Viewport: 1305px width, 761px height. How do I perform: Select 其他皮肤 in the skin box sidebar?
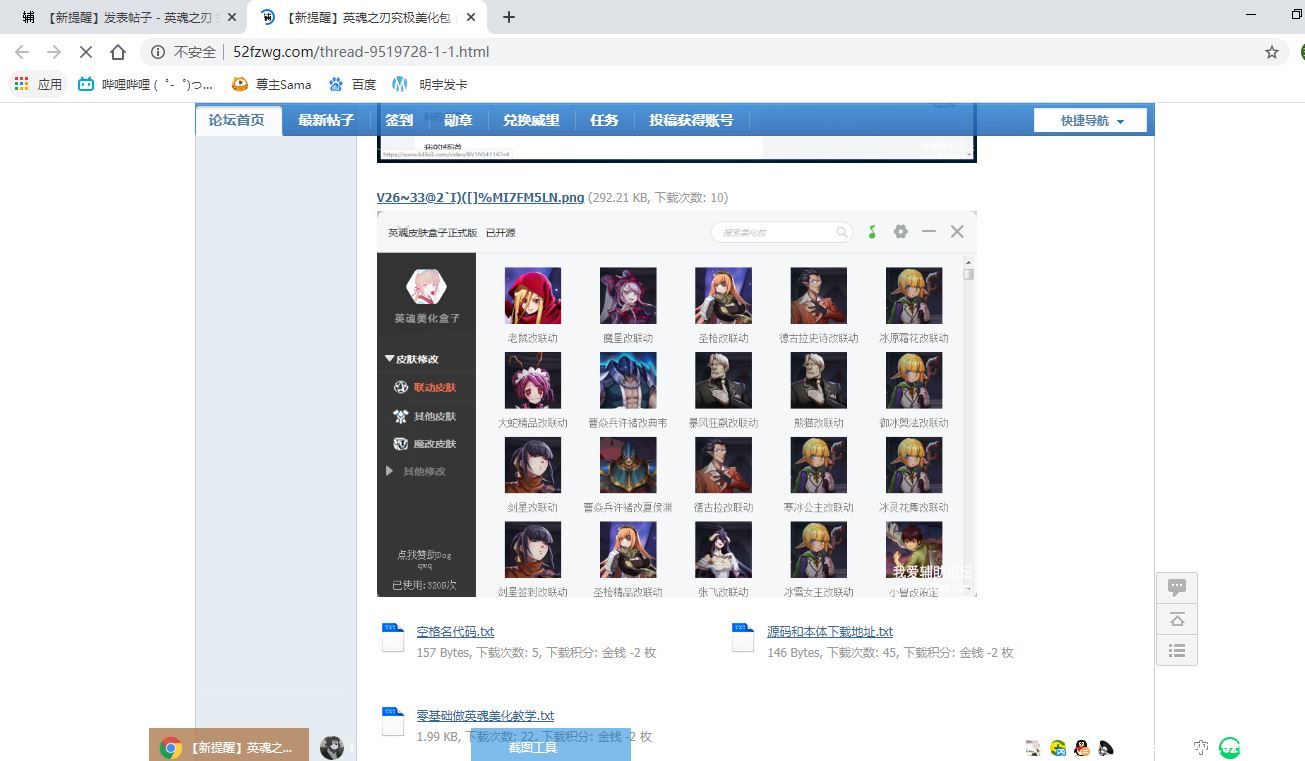425,416
